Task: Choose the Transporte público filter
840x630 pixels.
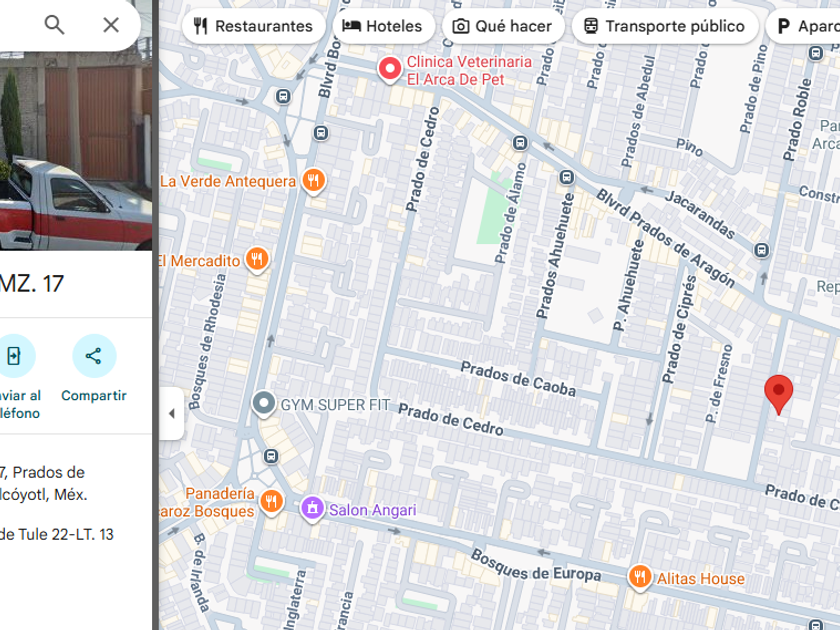Action: pyautogui.click(x=665, y=26)
